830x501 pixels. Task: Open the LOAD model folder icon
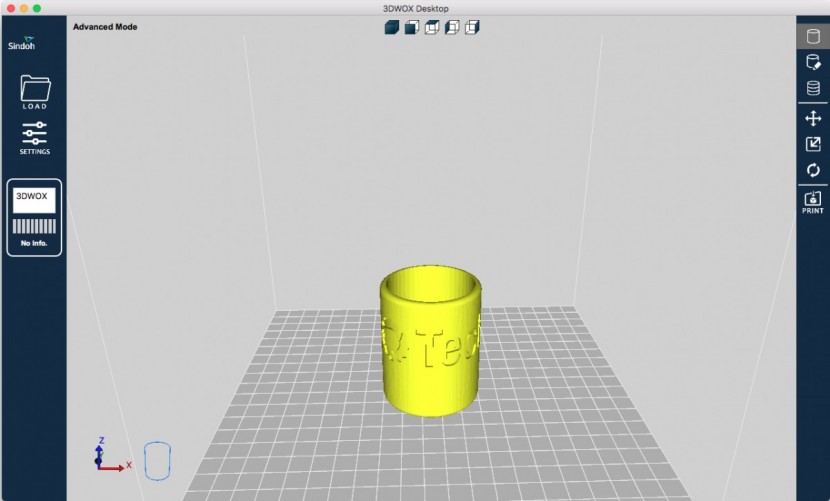tap(35, 92)
